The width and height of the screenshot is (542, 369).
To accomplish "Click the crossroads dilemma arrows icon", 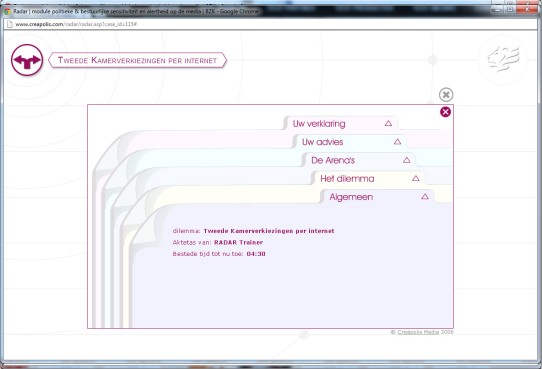I will (x=27, y=60).
